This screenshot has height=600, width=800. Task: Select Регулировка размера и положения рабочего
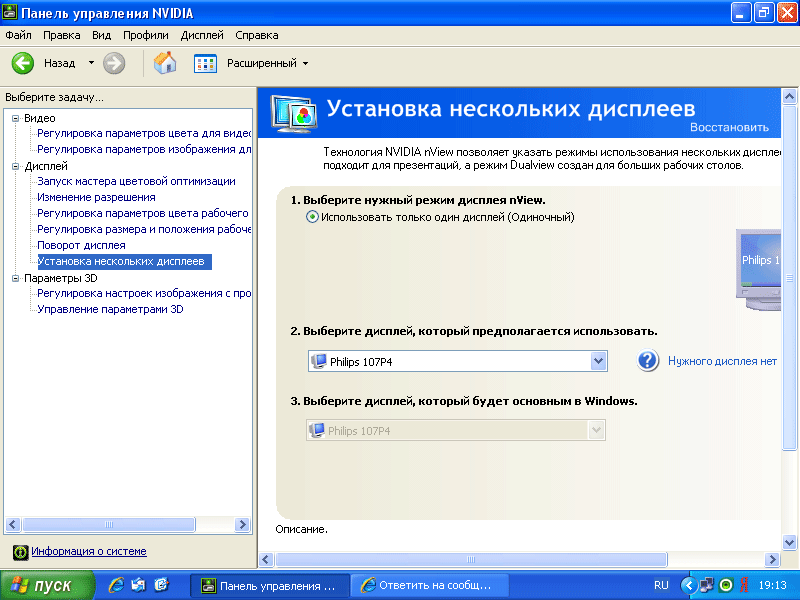[x=144, y=230]
